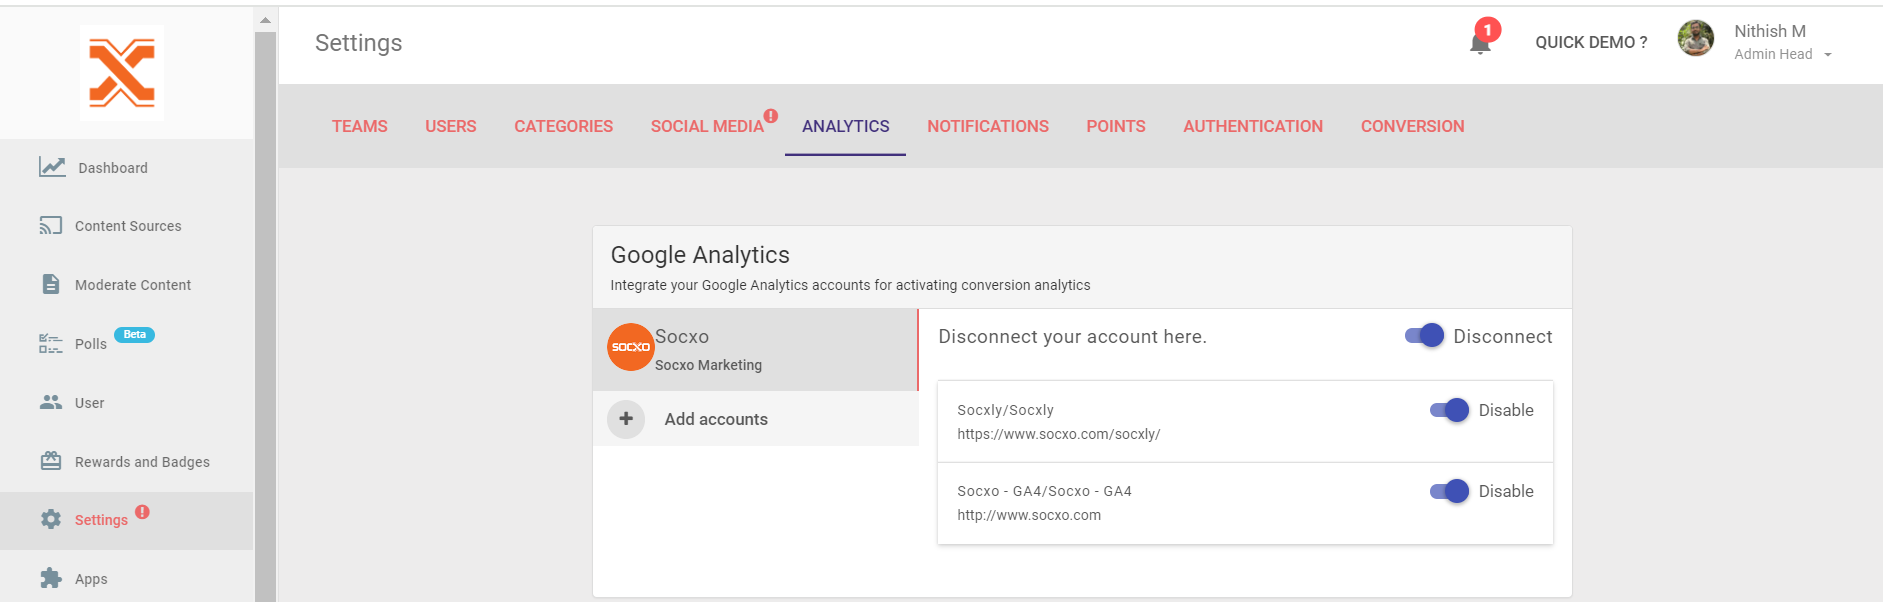Click the orange Socxo account logo
Screen dimensions: 1883x602
631,347
